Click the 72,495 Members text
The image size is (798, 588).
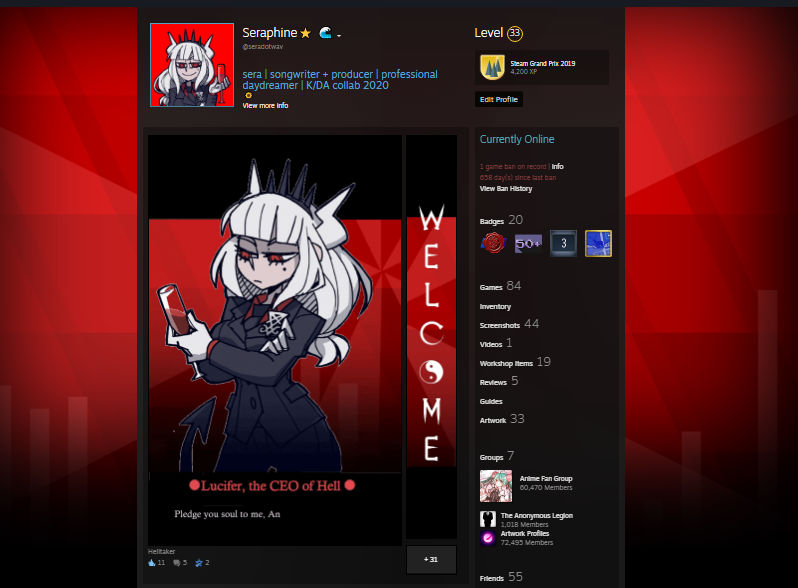pos(527,543)
